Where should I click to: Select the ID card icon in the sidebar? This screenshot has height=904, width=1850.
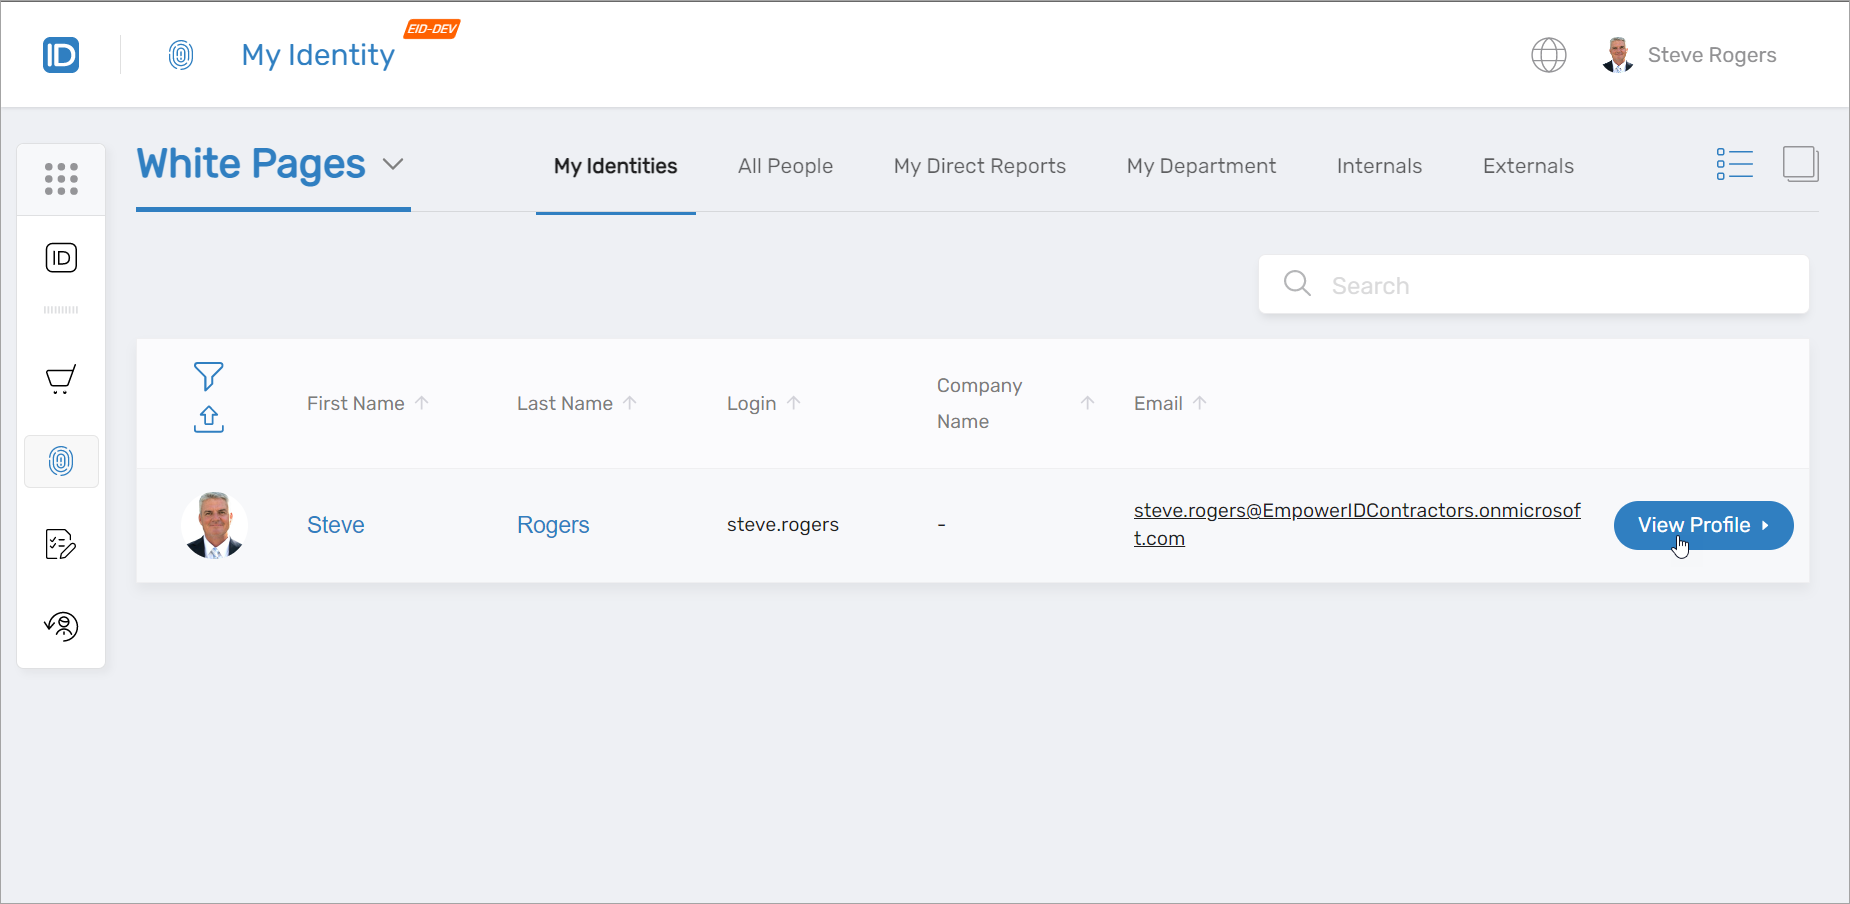pos(61,257)
